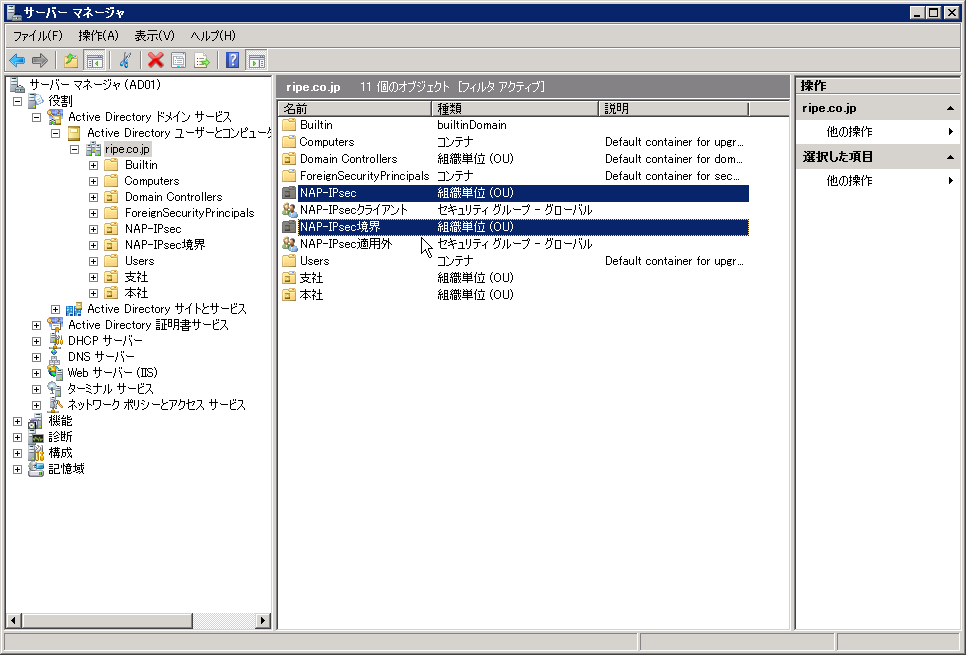Click tree pane scrollbar left arrow
This screenshot has height=655, width=966.
14,620
